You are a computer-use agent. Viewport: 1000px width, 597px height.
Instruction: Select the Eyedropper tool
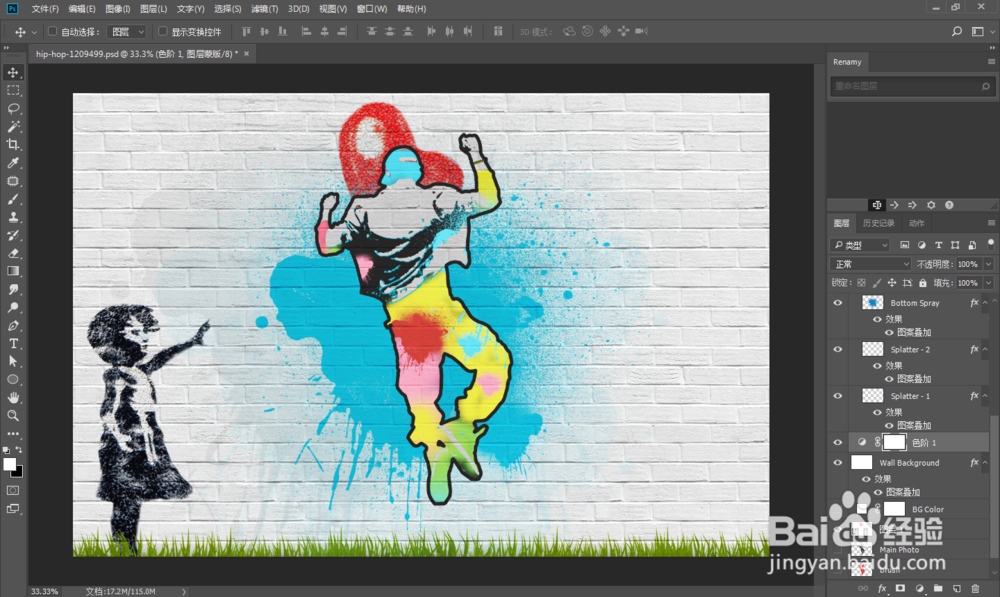pyautogui.click(x=13, y=163)
